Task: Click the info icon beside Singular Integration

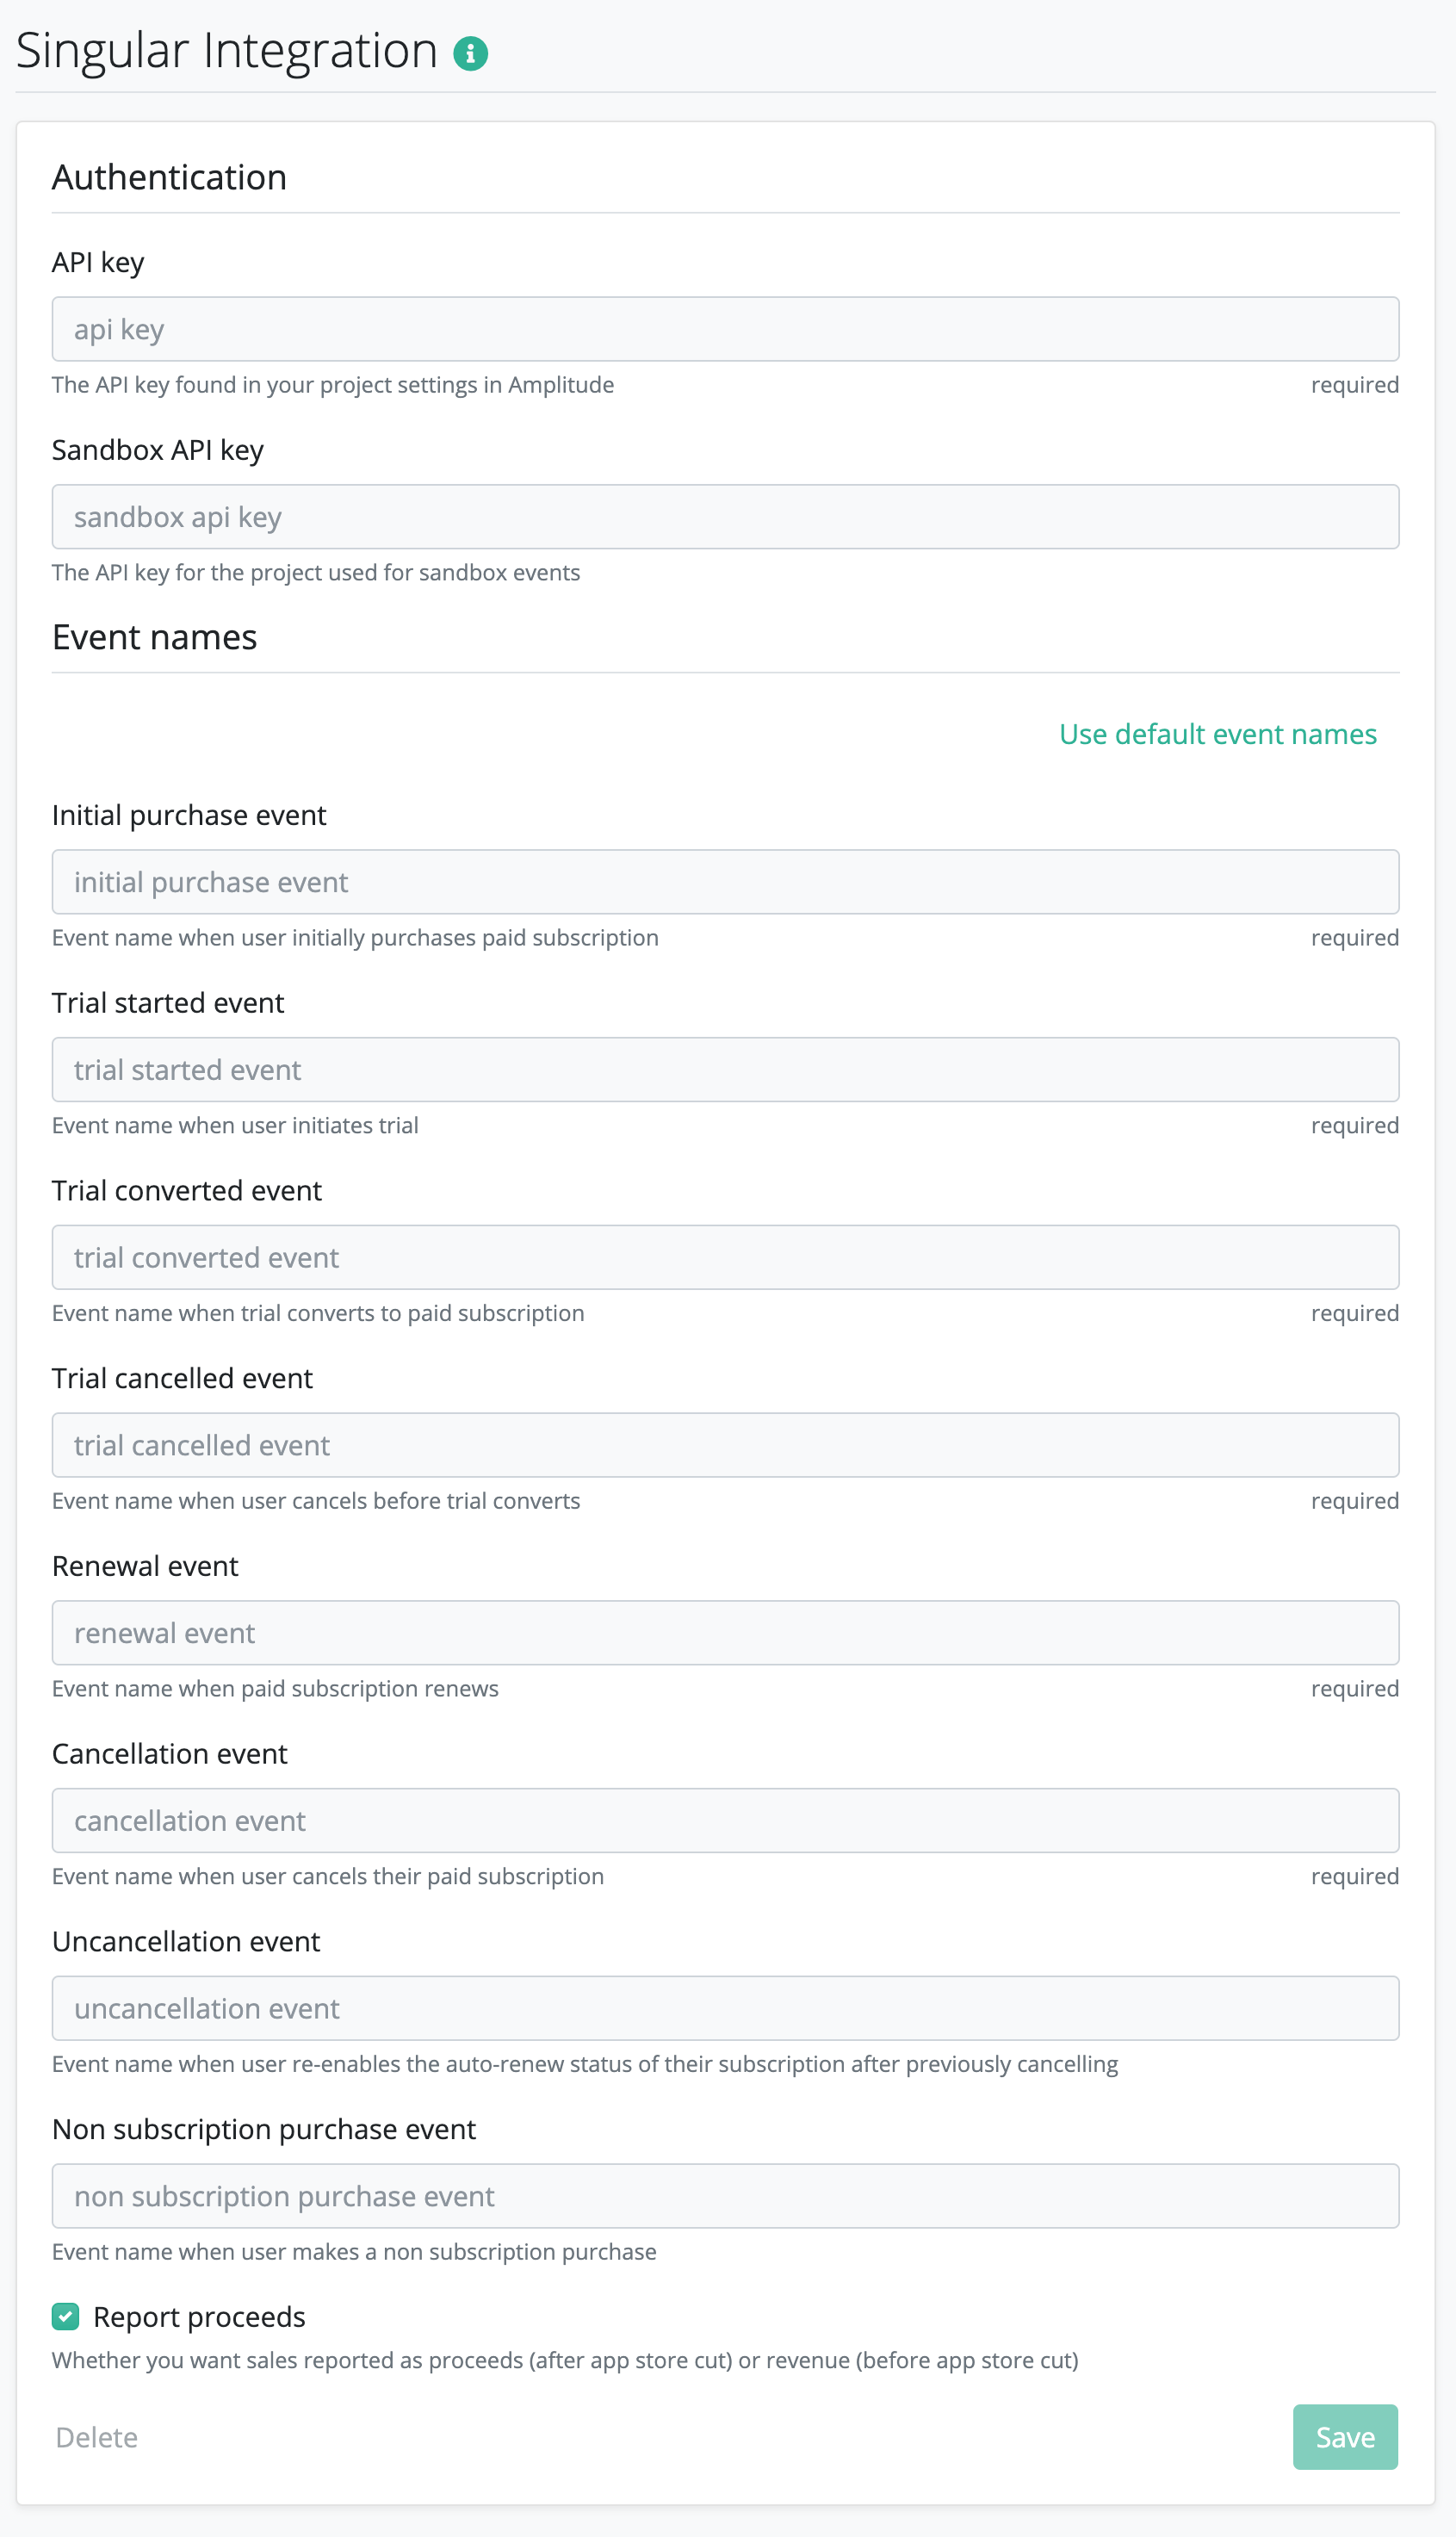Action: click(x=470, y=53)
